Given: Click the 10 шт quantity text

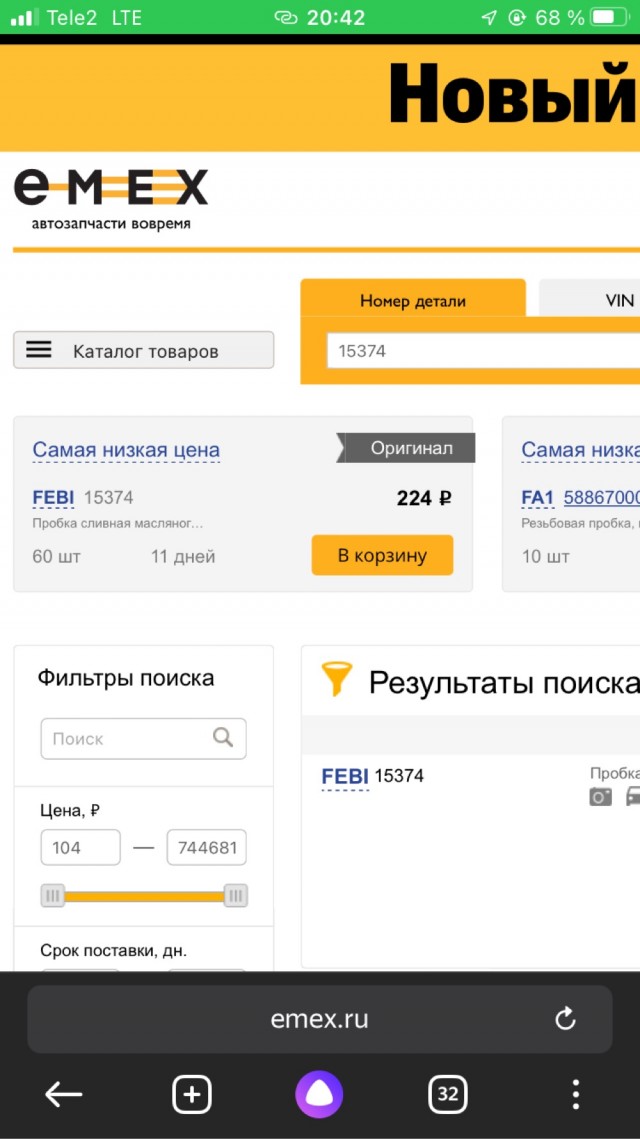Looking at the screenshot, I should point(546,557).
